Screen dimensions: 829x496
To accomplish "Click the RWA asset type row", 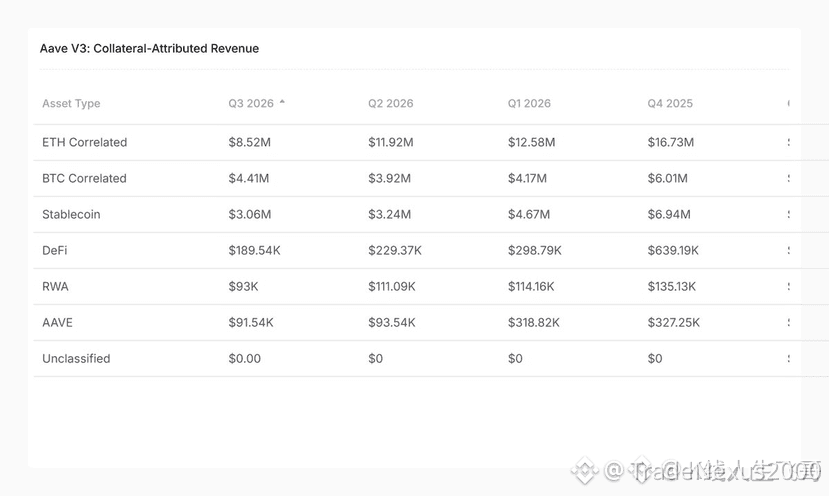I will 417,286.
